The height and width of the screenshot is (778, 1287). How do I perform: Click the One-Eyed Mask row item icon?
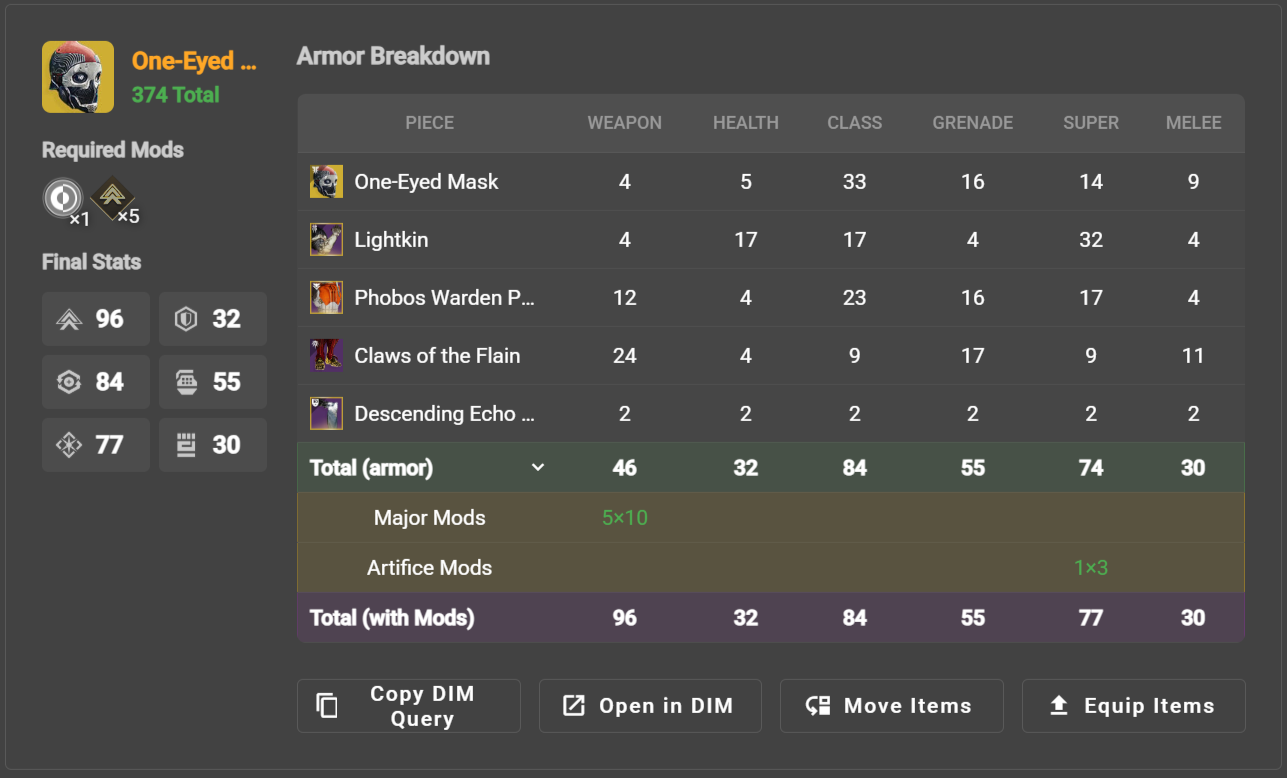(x=326, y=182)
